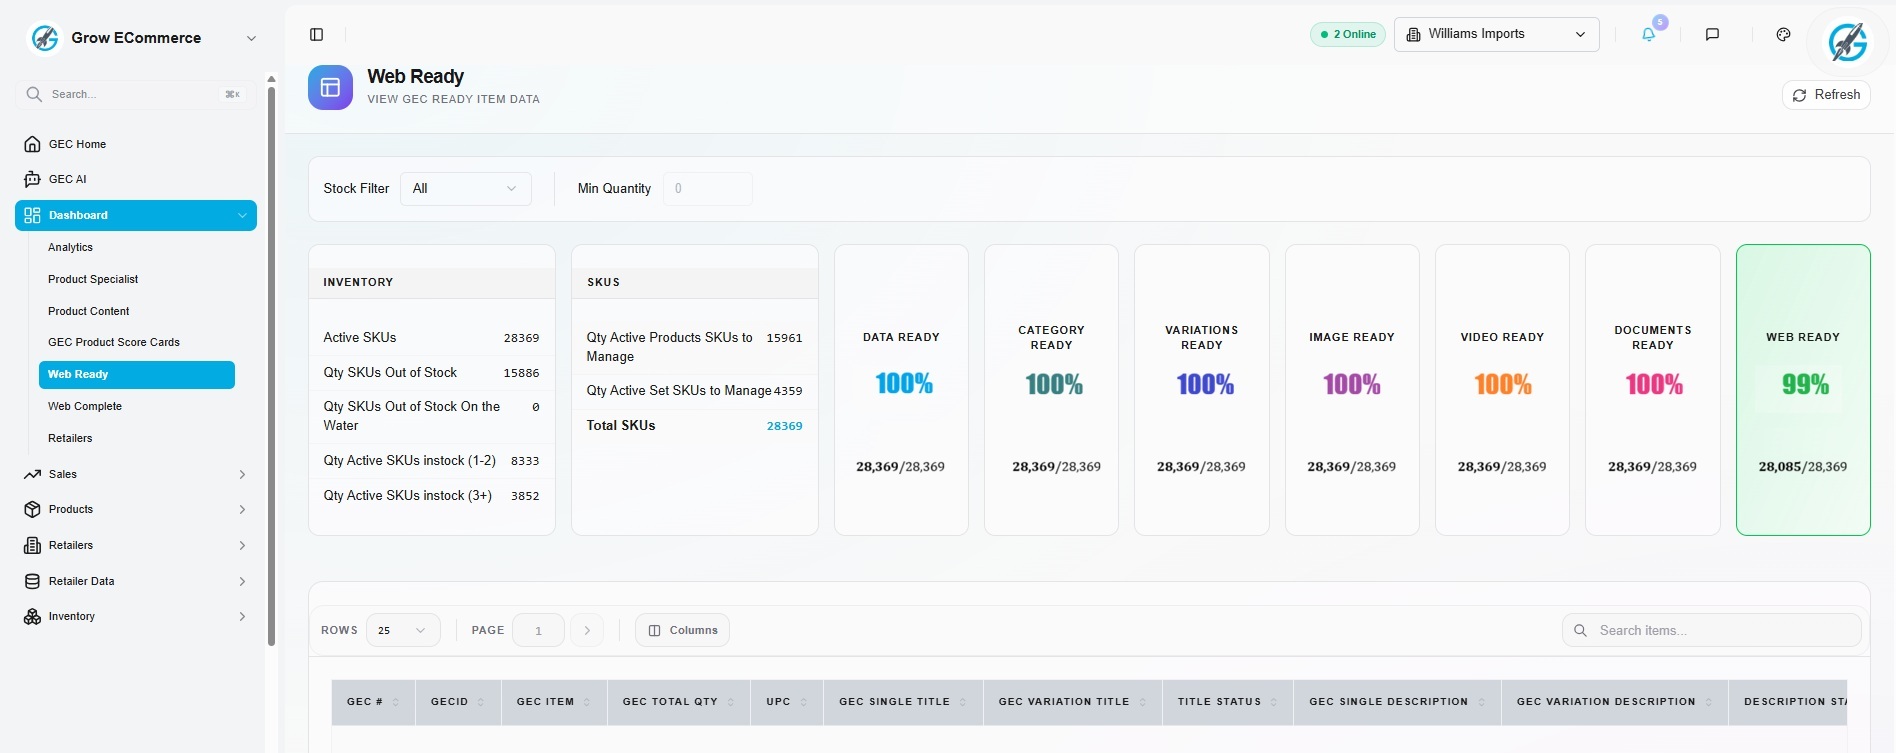Click the Video Ready 100% card
Screen dimensions: 1896x753
1502,390
